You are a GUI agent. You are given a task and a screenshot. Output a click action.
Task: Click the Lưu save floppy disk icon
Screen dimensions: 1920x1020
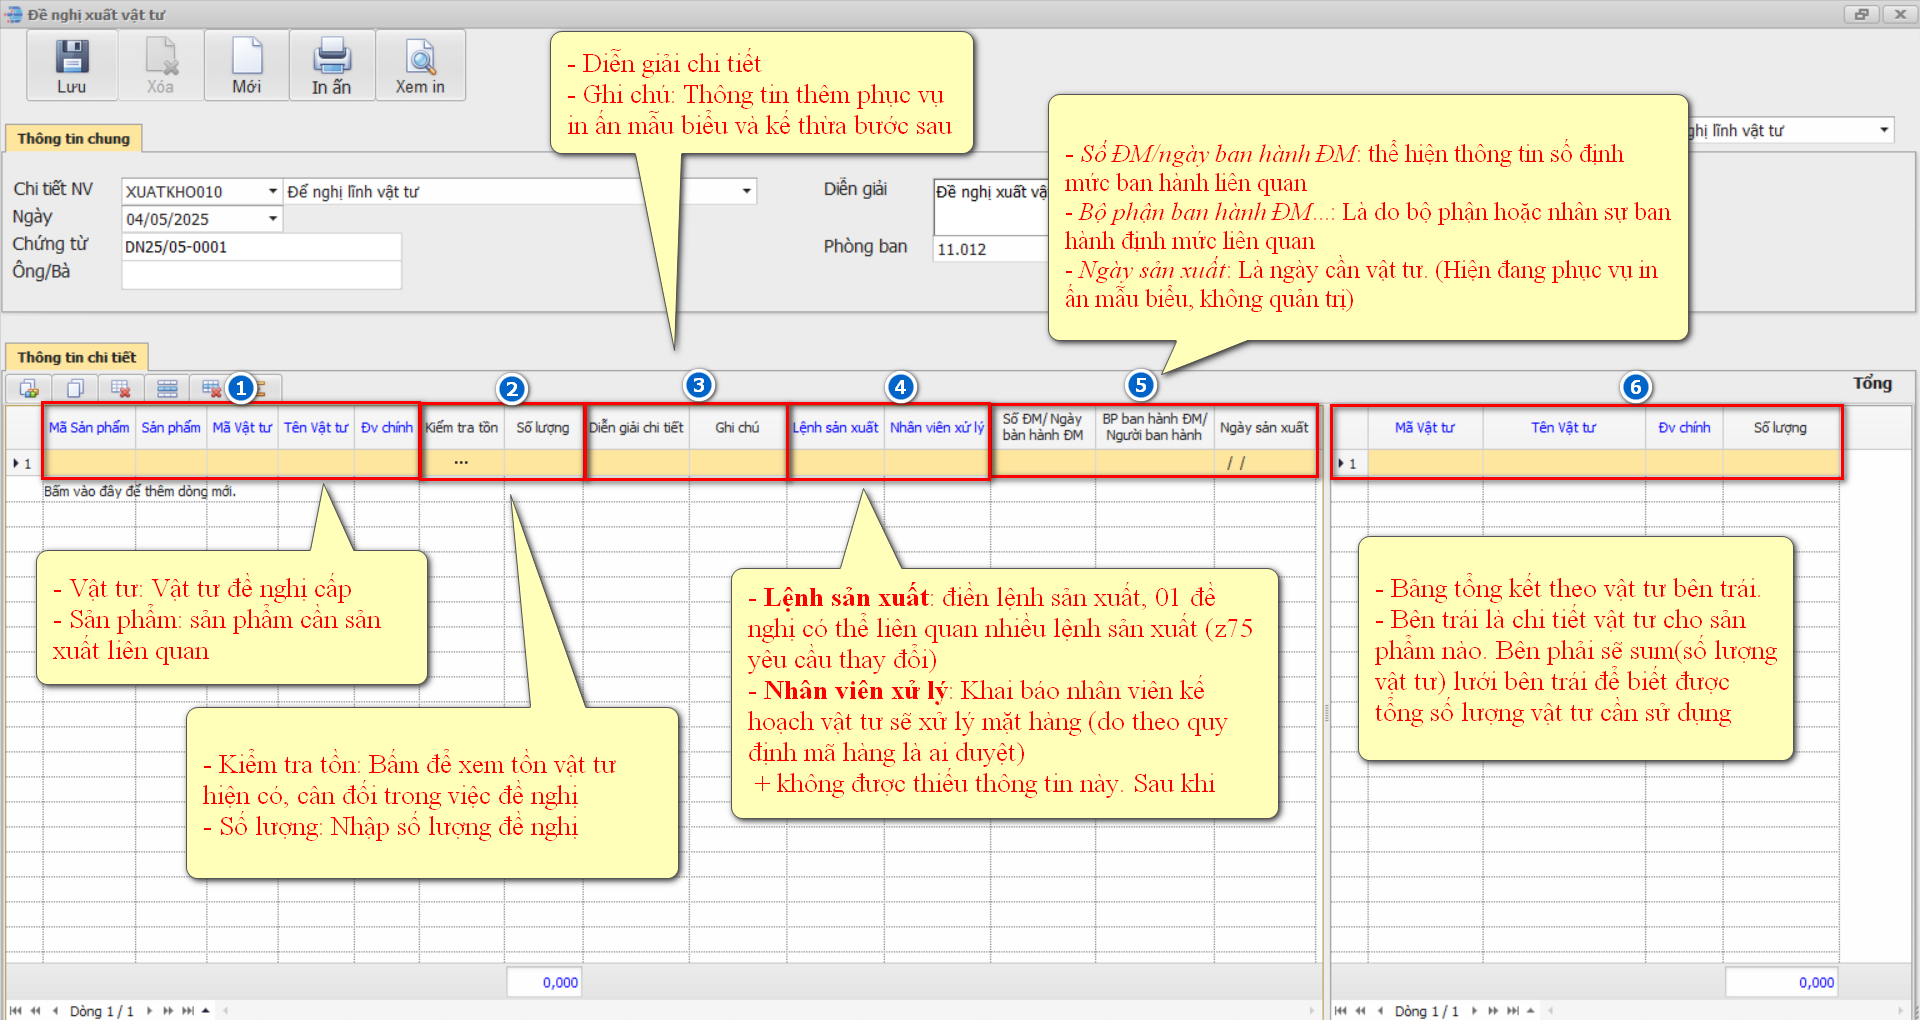[x=71, y=58]
